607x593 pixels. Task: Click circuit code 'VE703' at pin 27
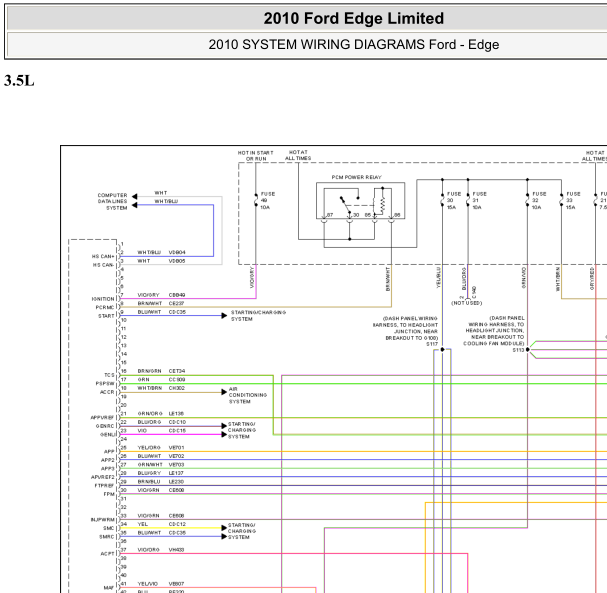click(177, 464)
